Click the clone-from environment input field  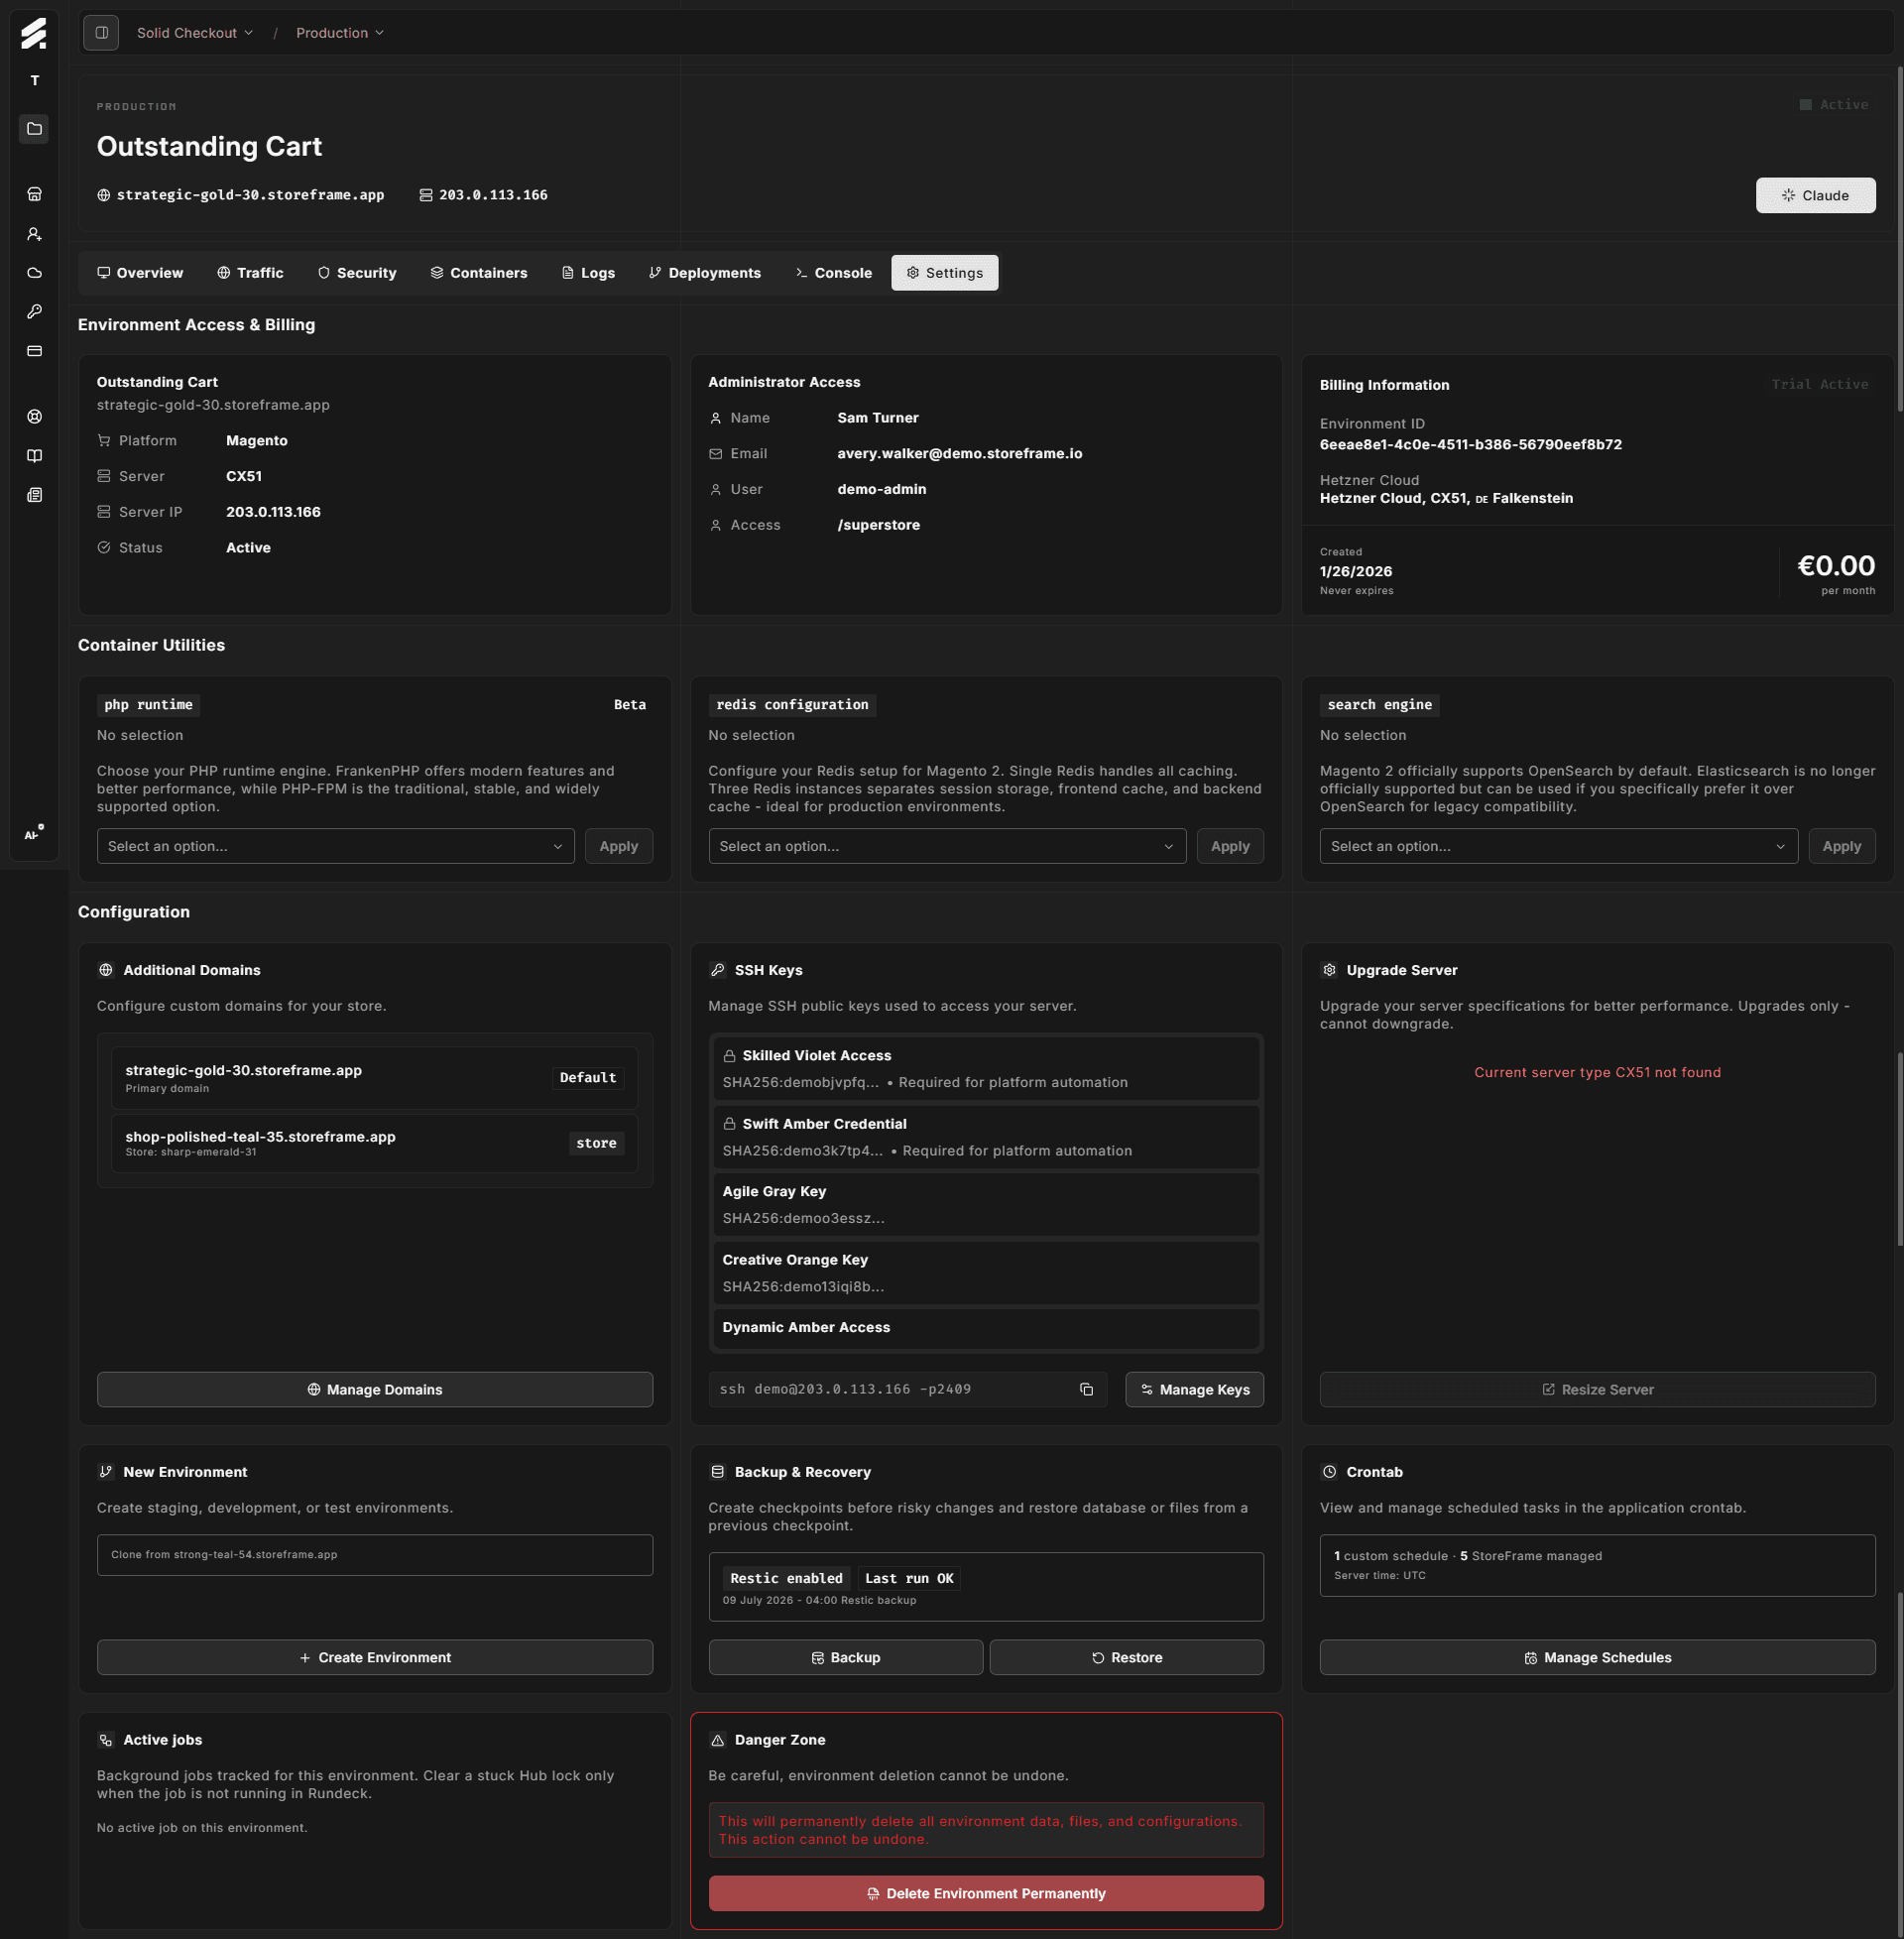click(375, 1555)
